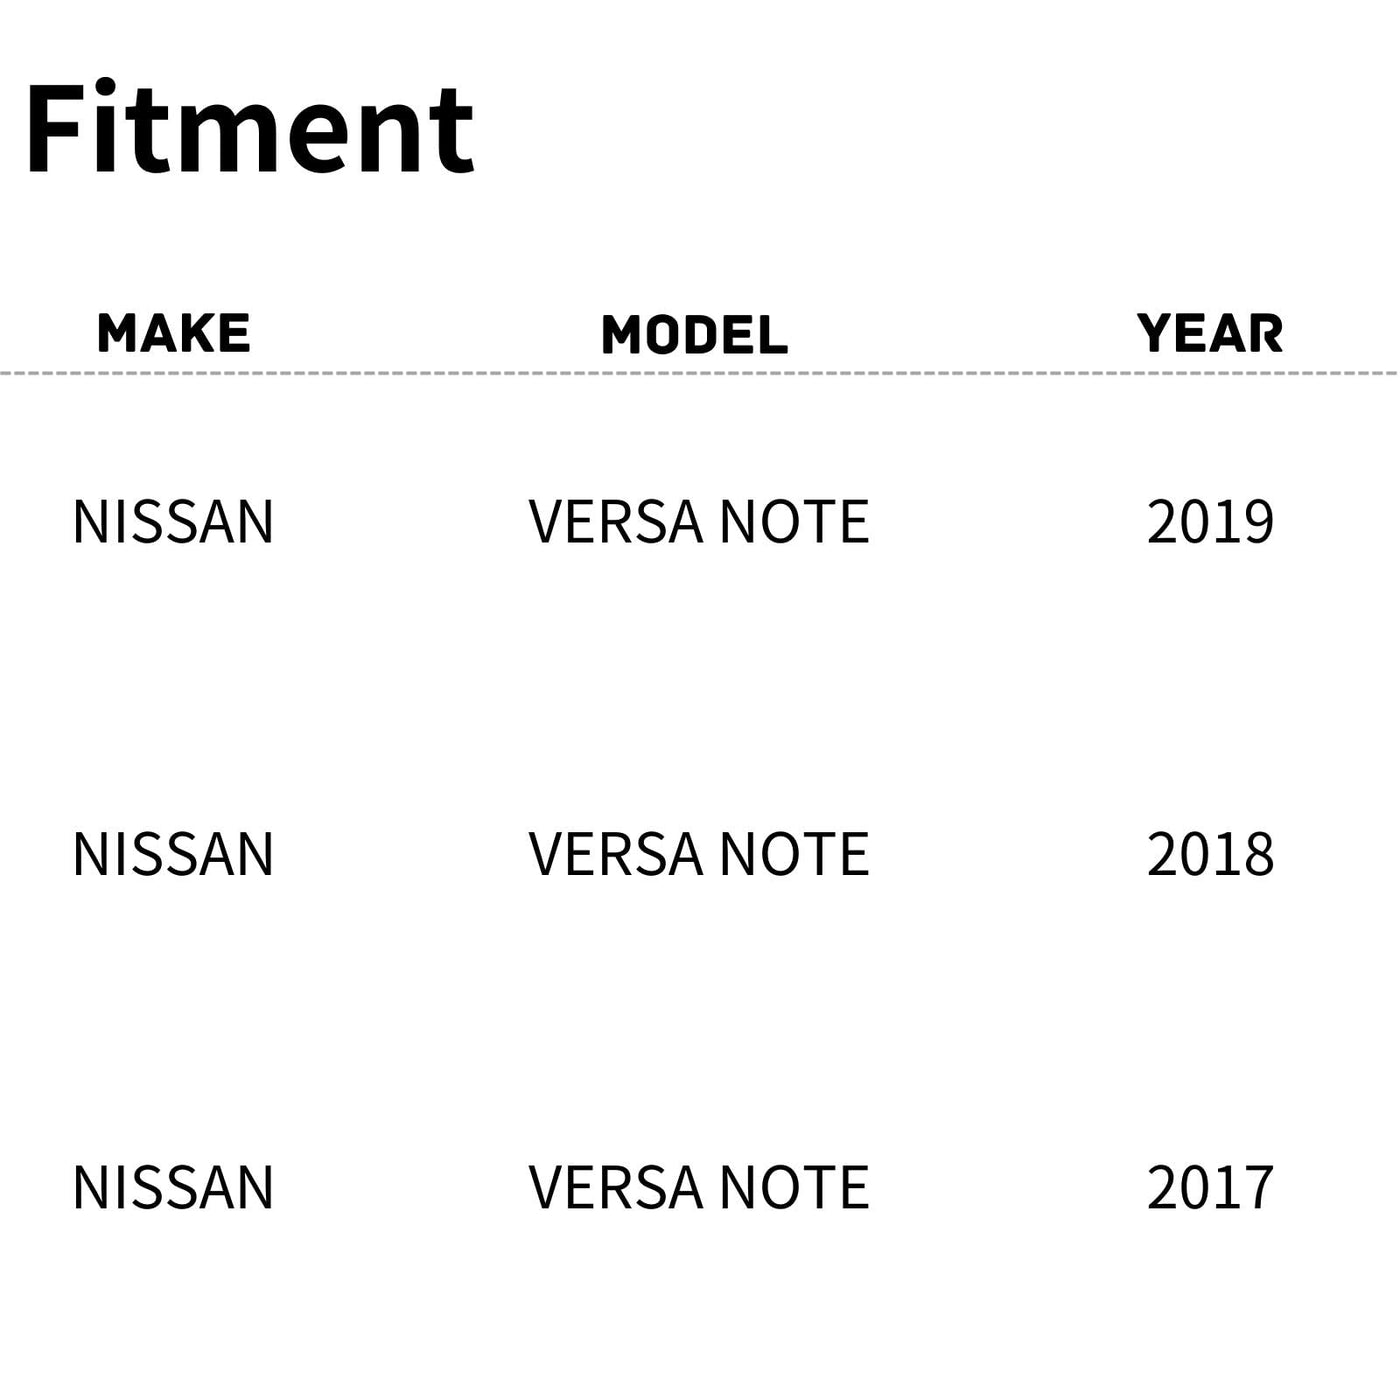
Task: Select the 2017 year value
Action: point(1210,1188)
